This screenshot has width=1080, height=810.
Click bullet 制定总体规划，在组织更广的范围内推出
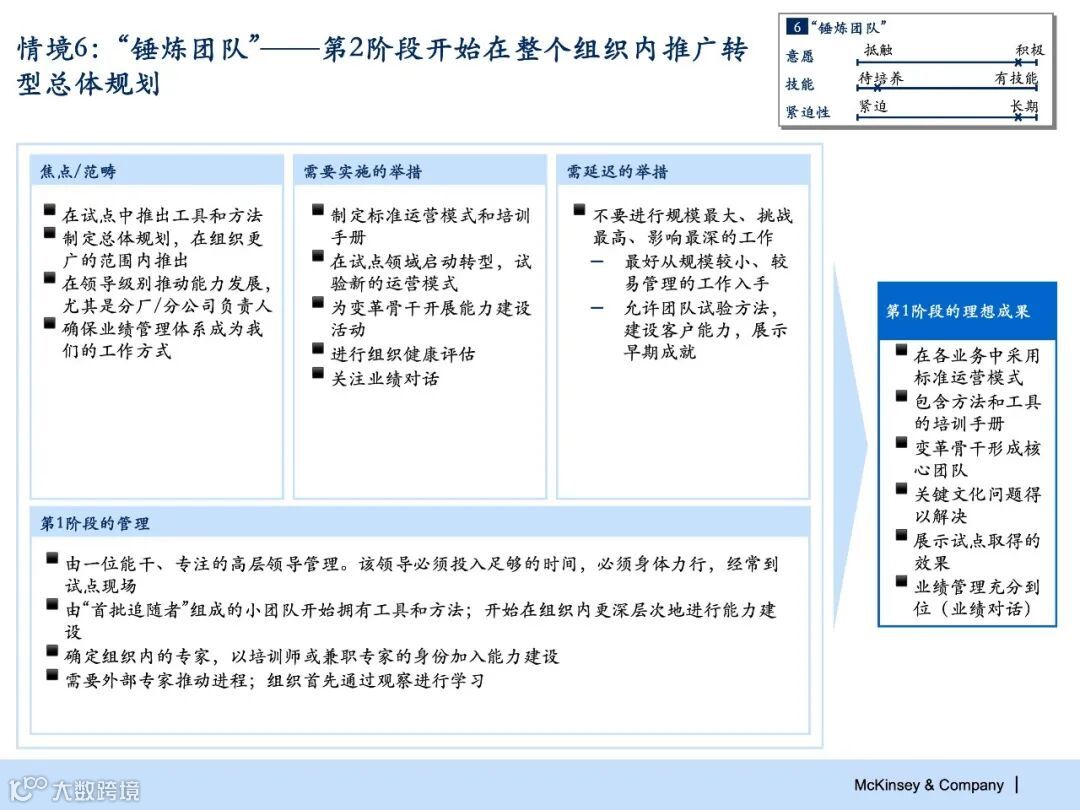coord(163,249)
